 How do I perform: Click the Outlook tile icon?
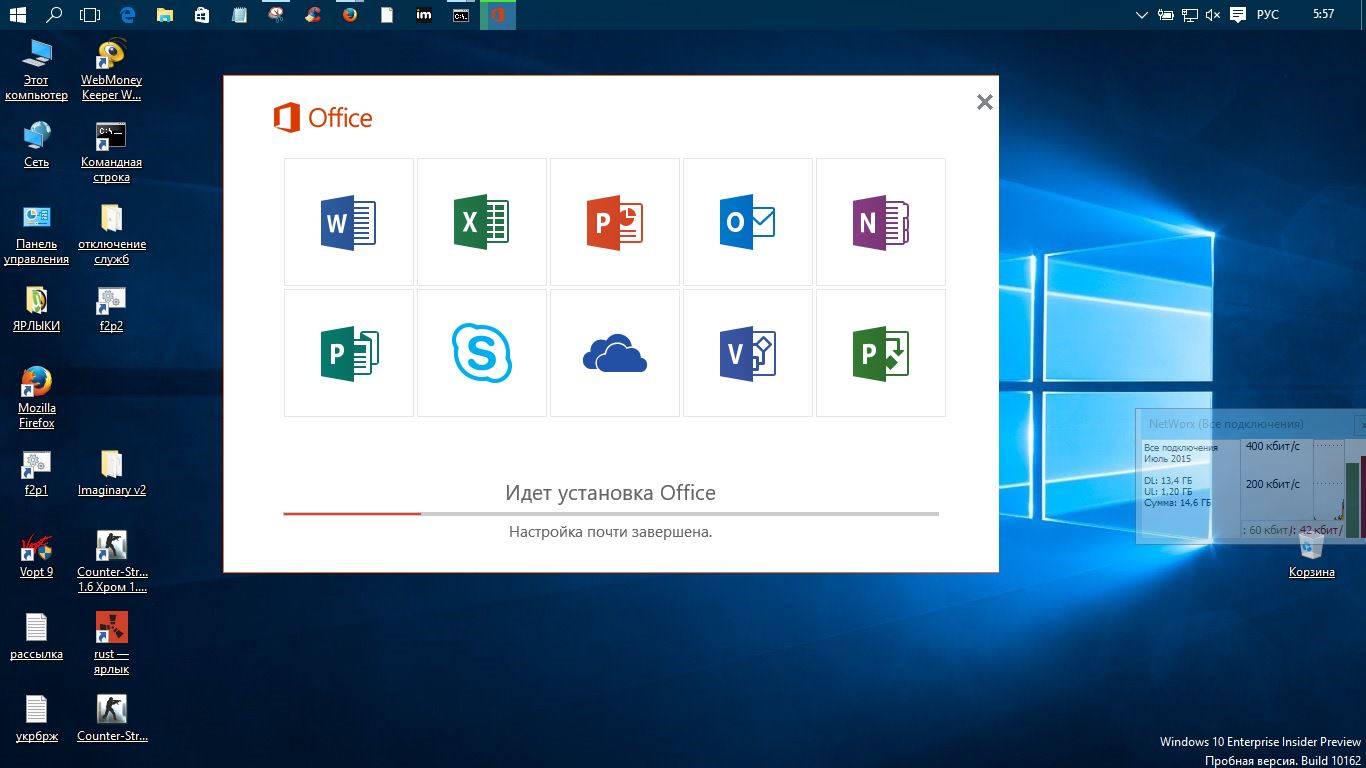747,222
